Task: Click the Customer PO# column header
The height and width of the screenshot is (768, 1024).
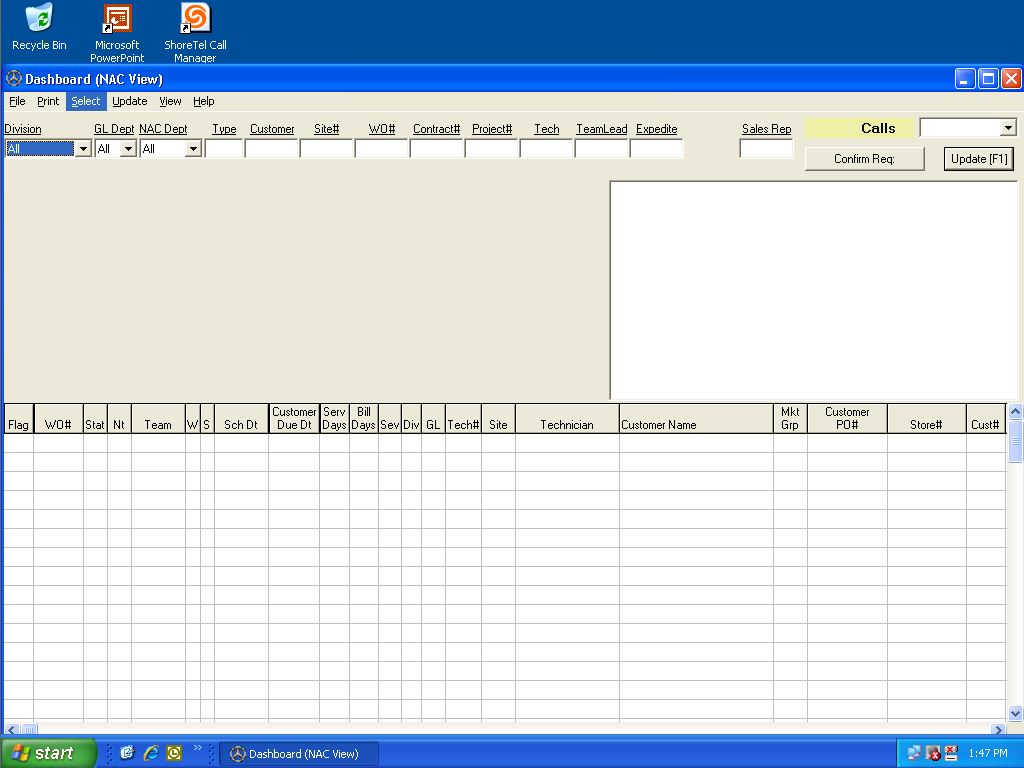Action: coord(847,419)
